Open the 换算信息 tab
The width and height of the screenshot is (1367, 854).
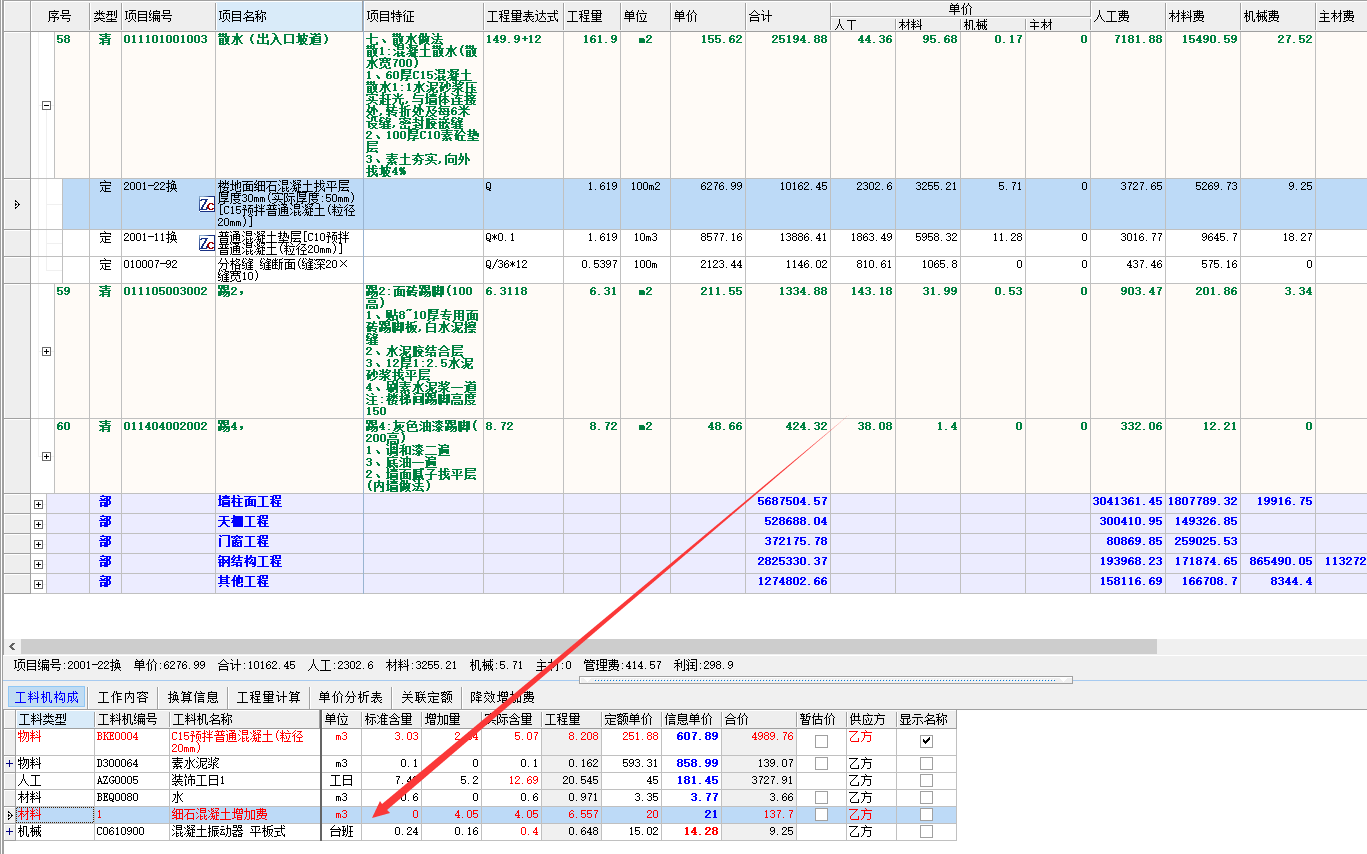pos(193,697)
